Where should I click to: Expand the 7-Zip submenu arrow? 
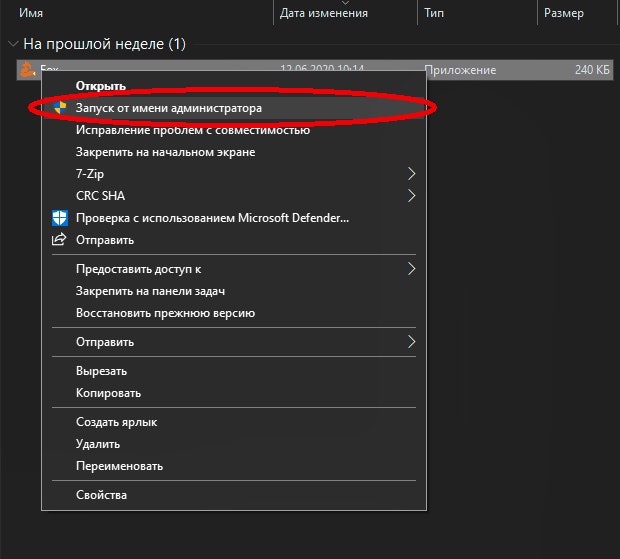(x=412, y=174)
